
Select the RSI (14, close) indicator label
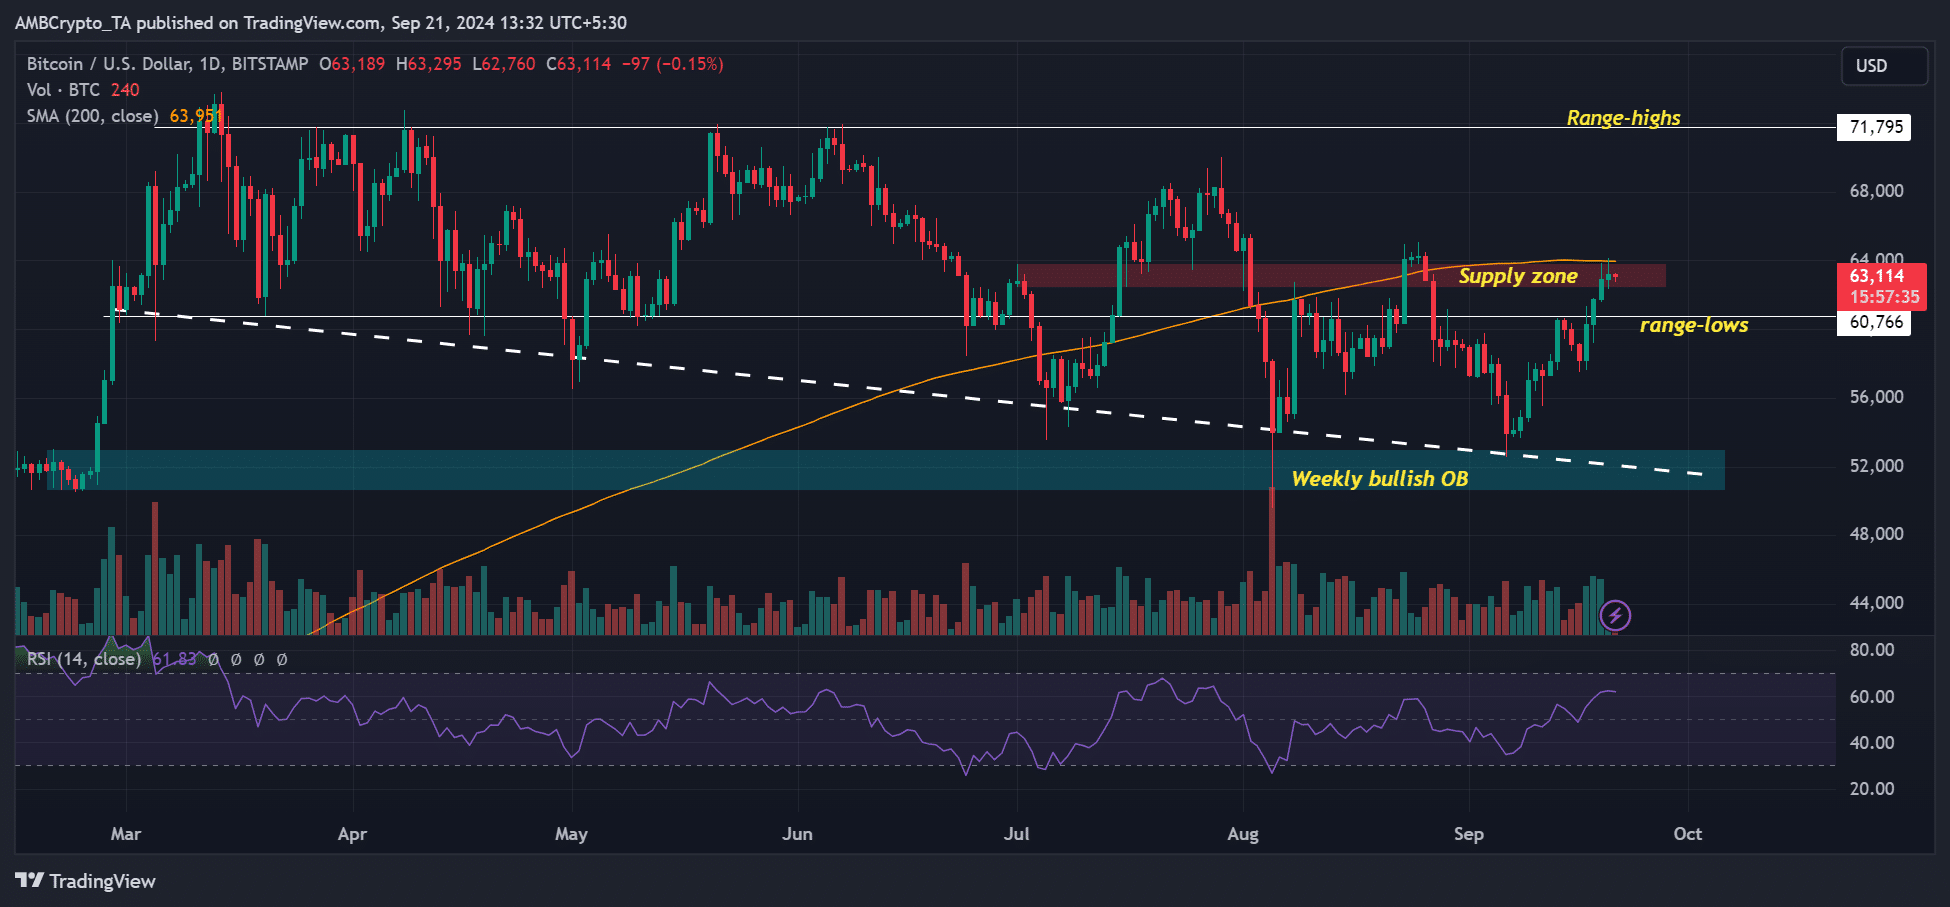tap(84, 659)
